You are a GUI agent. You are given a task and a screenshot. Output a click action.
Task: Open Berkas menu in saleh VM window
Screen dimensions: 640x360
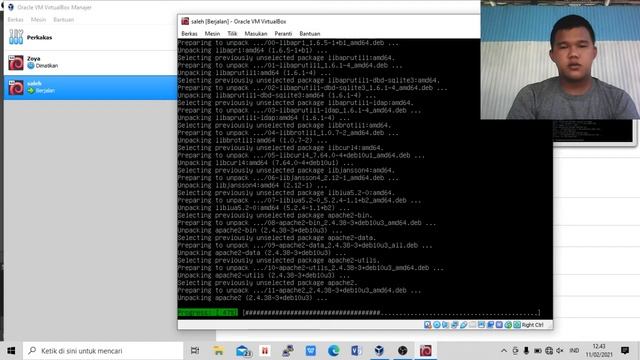(x=189, y=33)
